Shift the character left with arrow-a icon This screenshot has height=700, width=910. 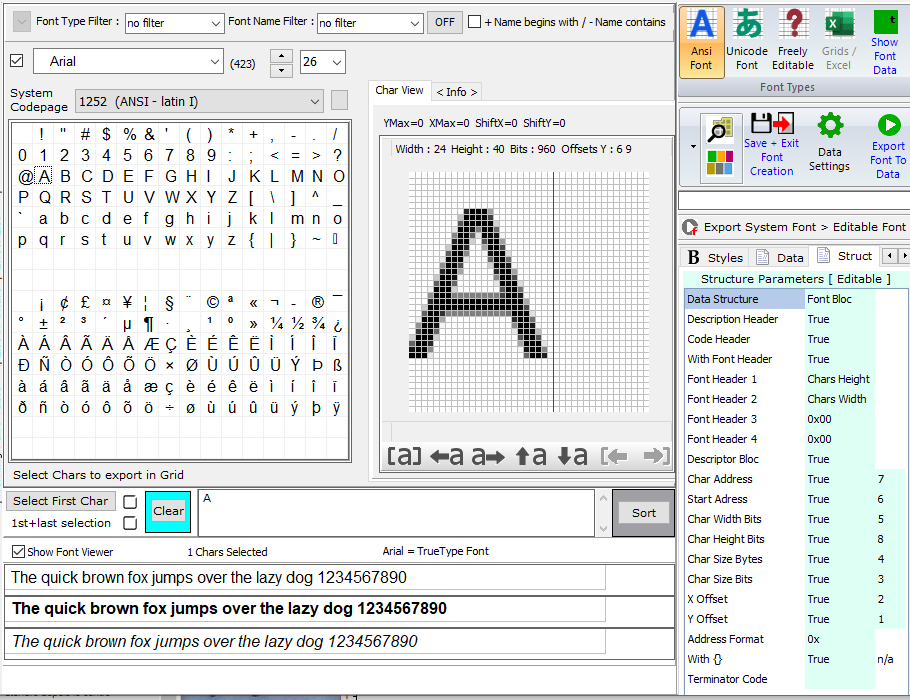[x=447, y=456]
